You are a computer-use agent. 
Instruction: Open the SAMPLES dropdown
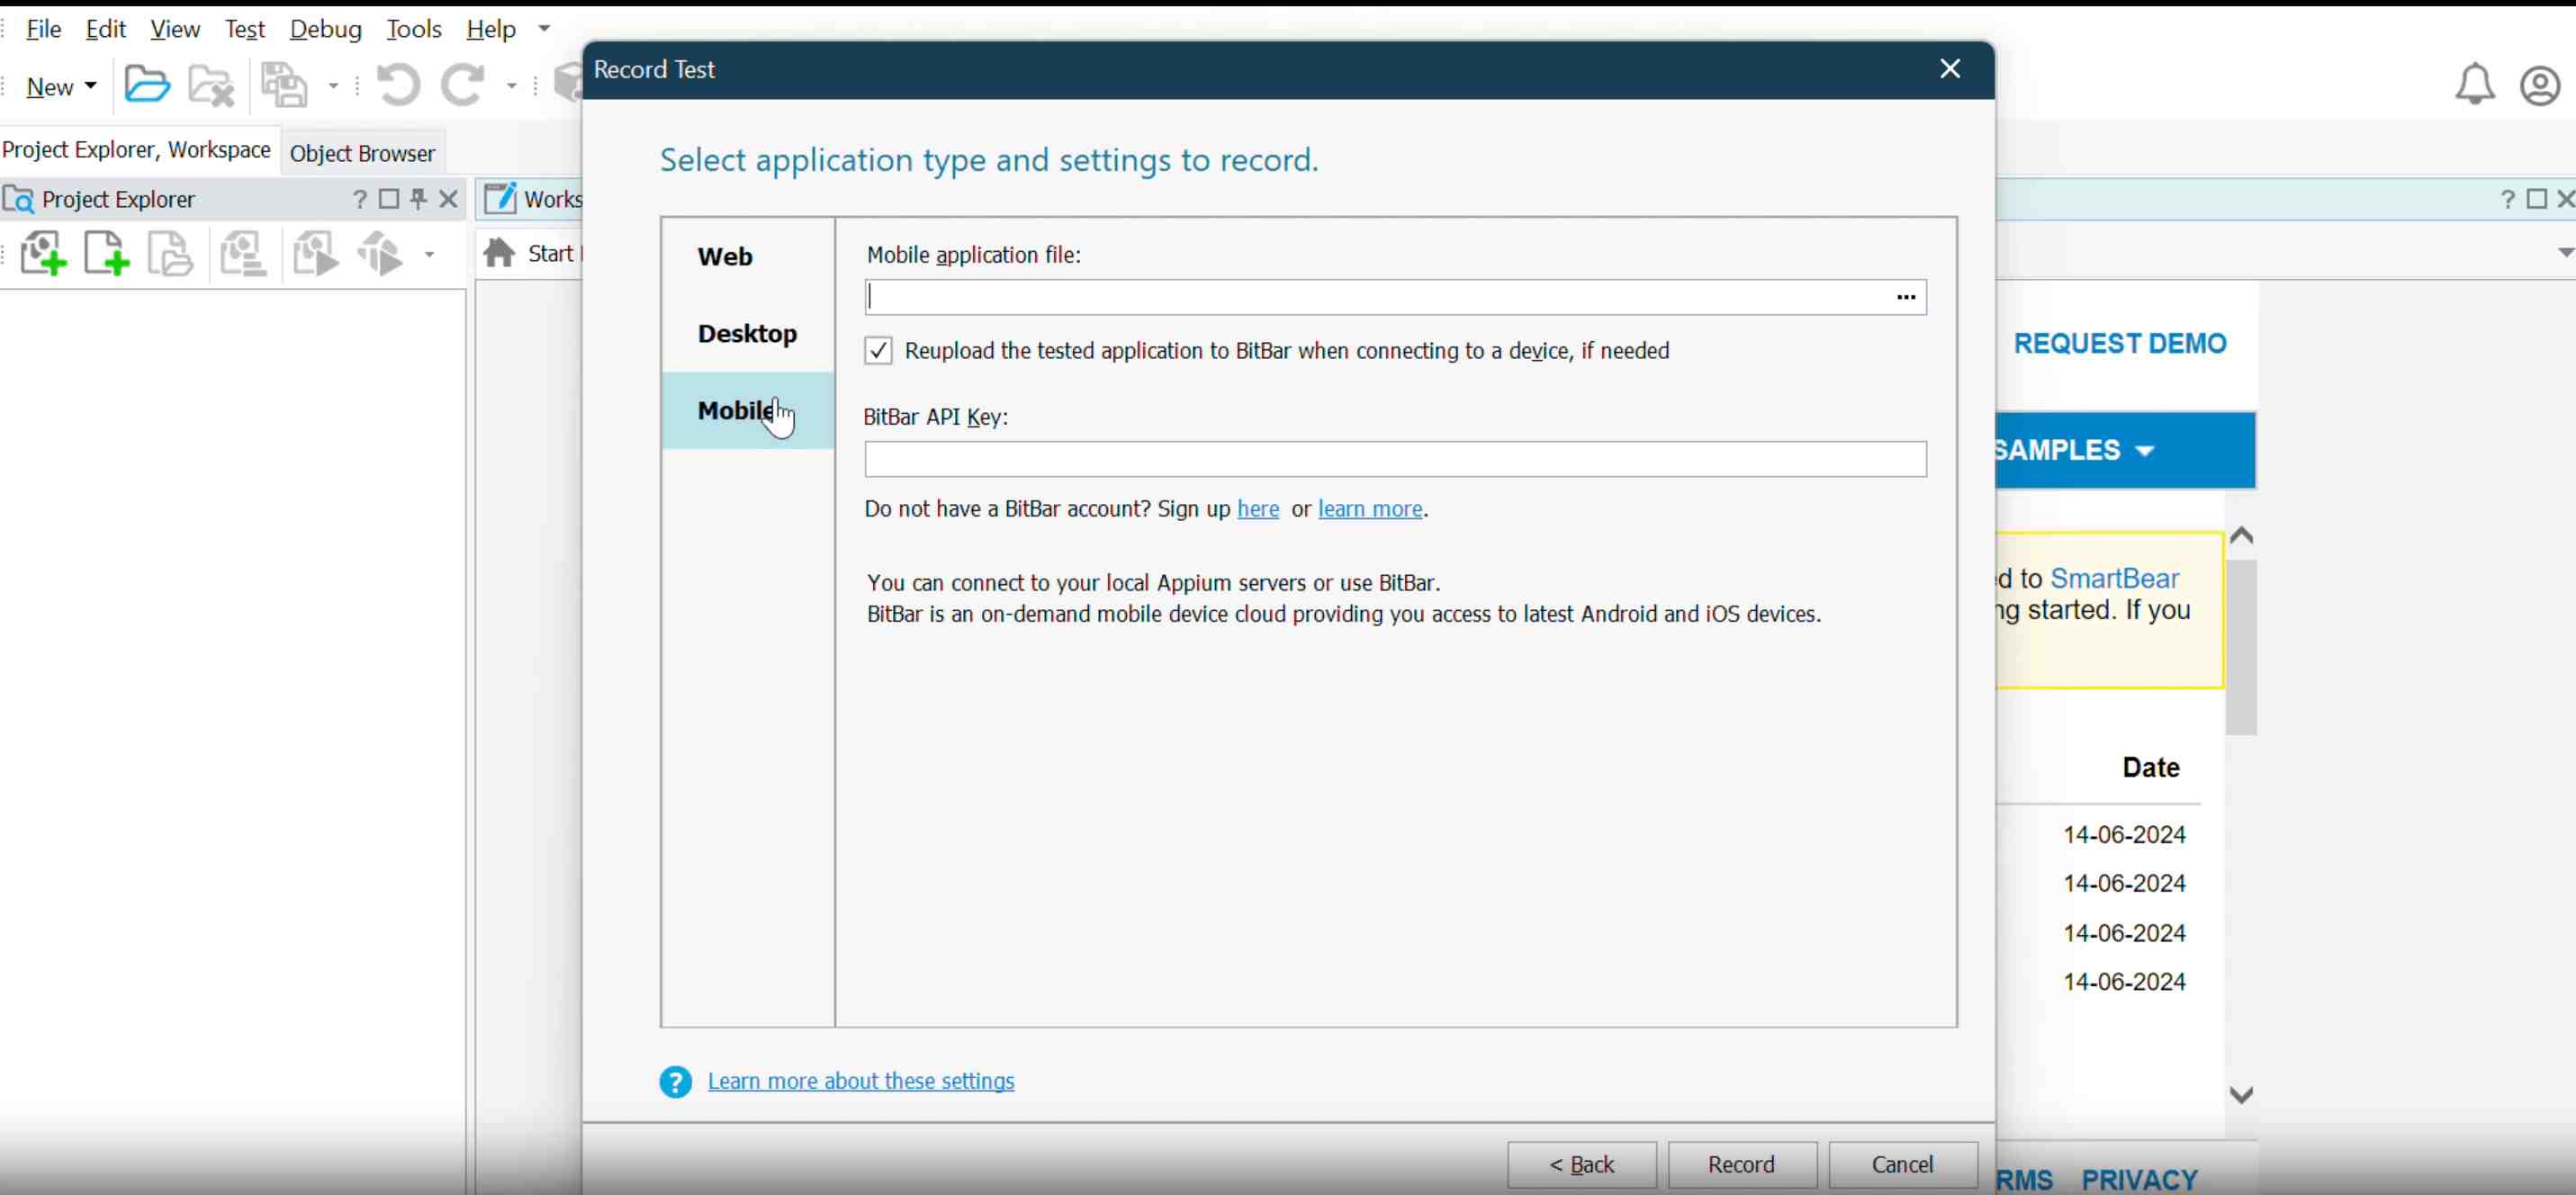click(2075, 450)
